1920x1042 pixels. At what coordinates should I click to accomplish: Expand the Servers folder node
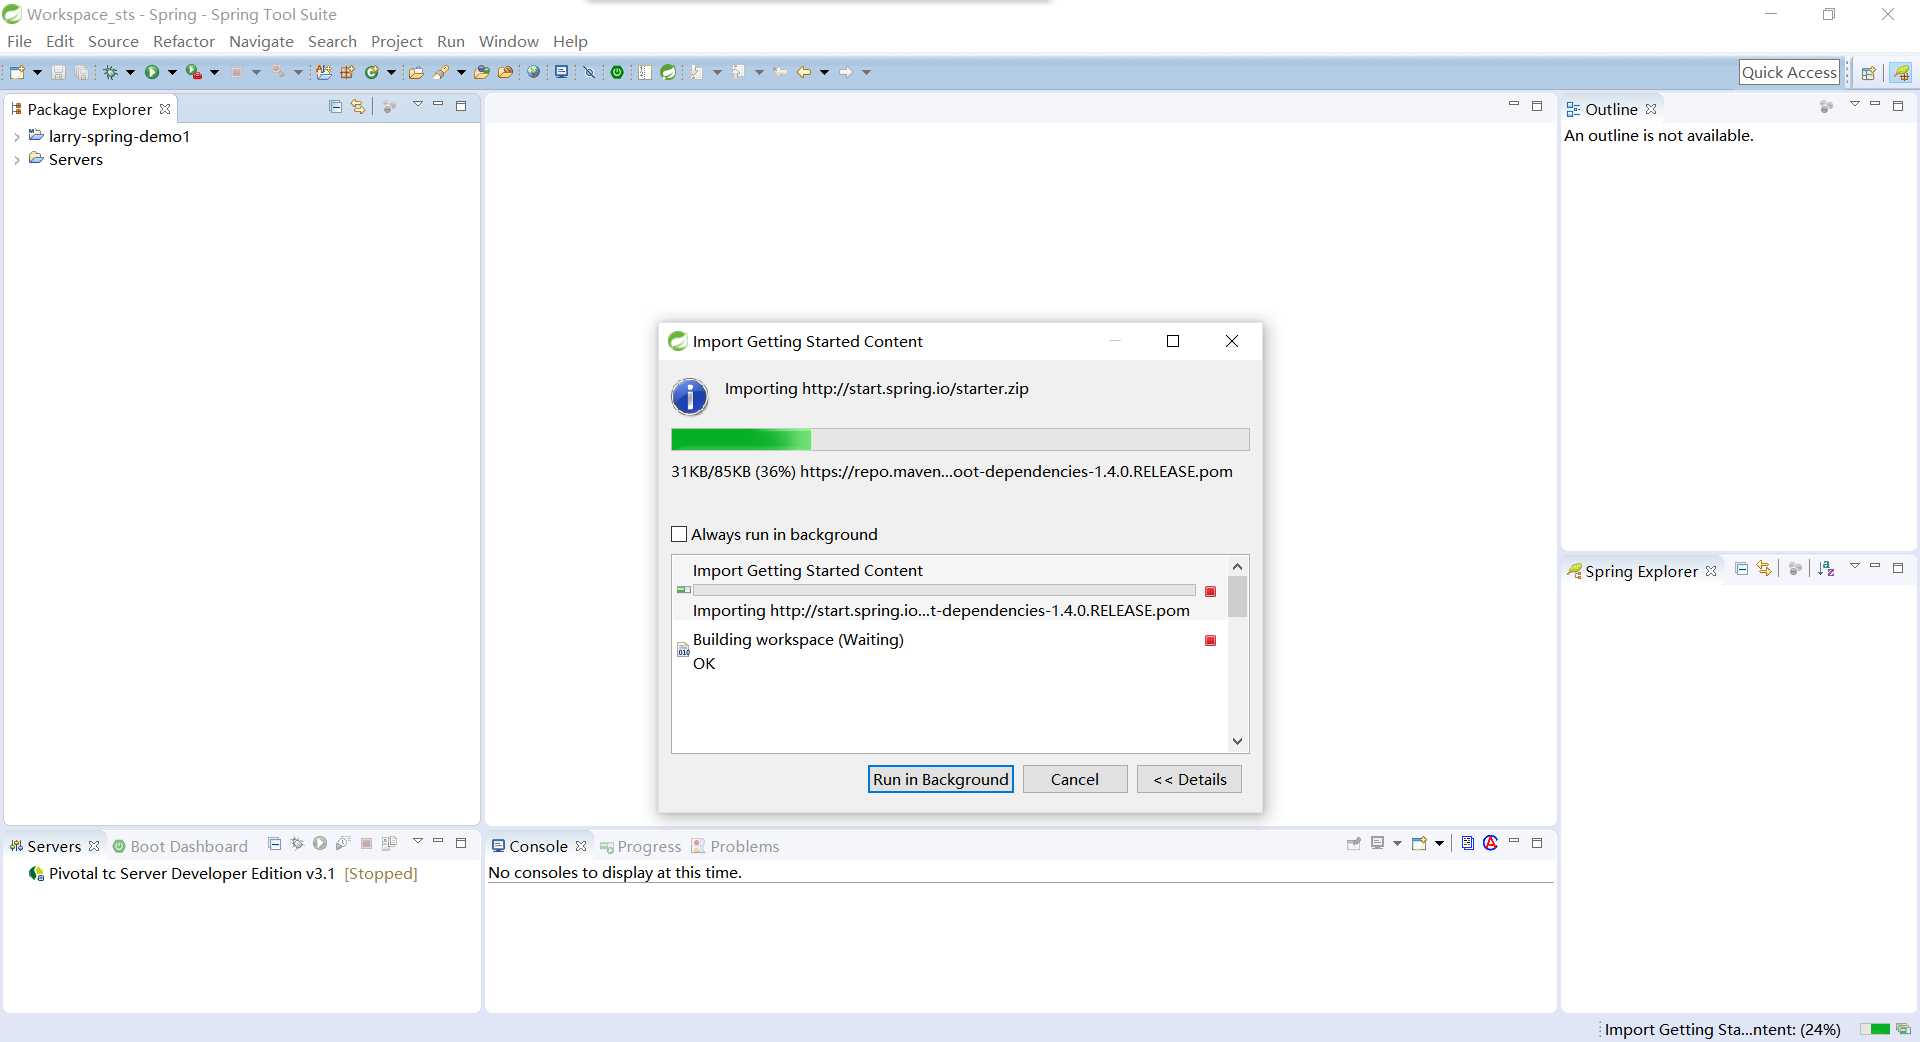(x=17, y=160)
